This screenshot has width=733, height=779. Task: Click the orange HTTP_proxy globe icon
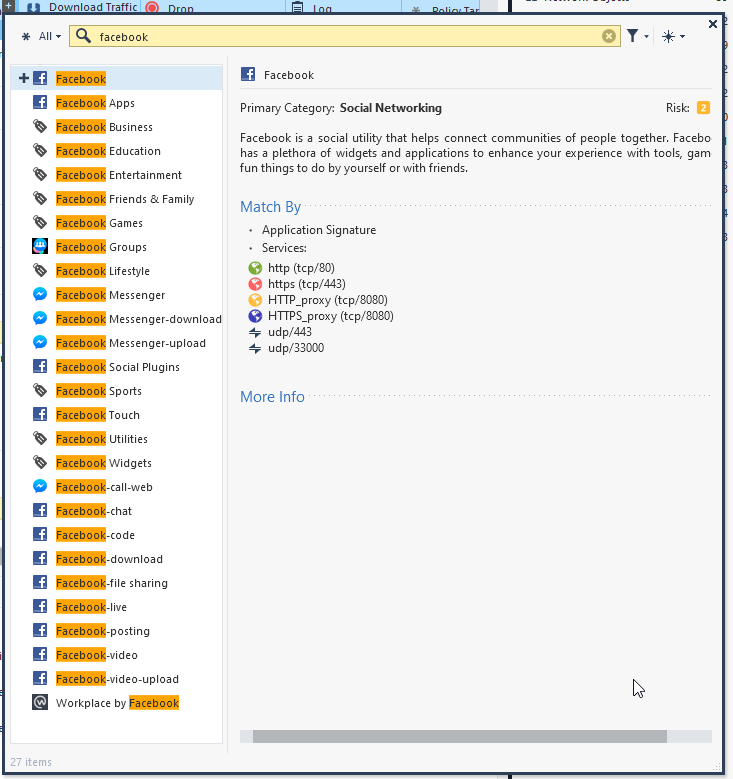[255, 300]
